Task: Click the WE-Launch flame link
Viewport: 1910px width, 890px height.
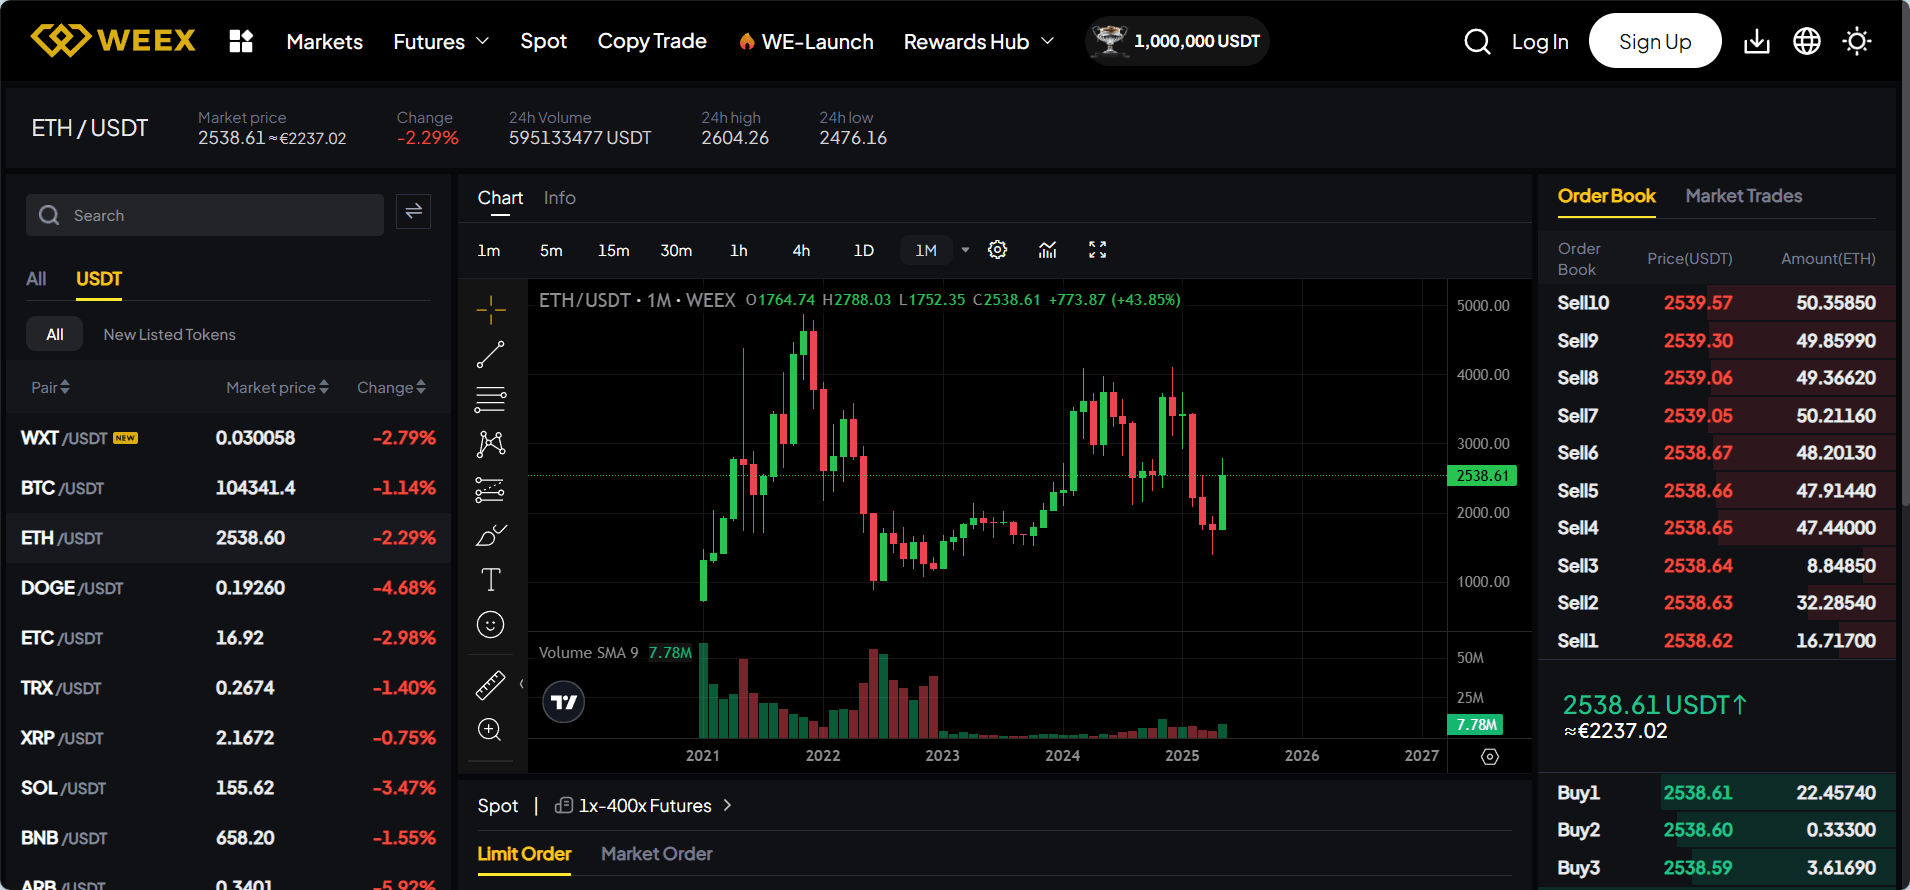Action: pyautogui.click(x=805, y=42)
